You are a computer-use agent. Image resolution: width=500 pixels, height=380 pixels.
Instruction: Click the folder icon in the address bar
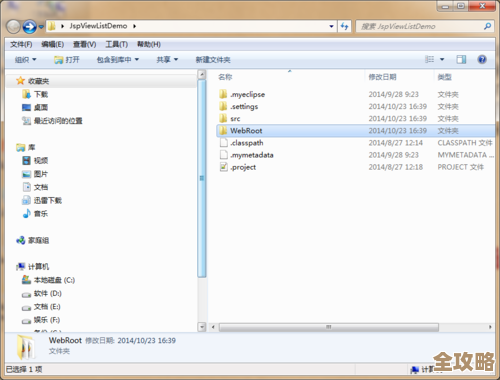tap(51, 26)
